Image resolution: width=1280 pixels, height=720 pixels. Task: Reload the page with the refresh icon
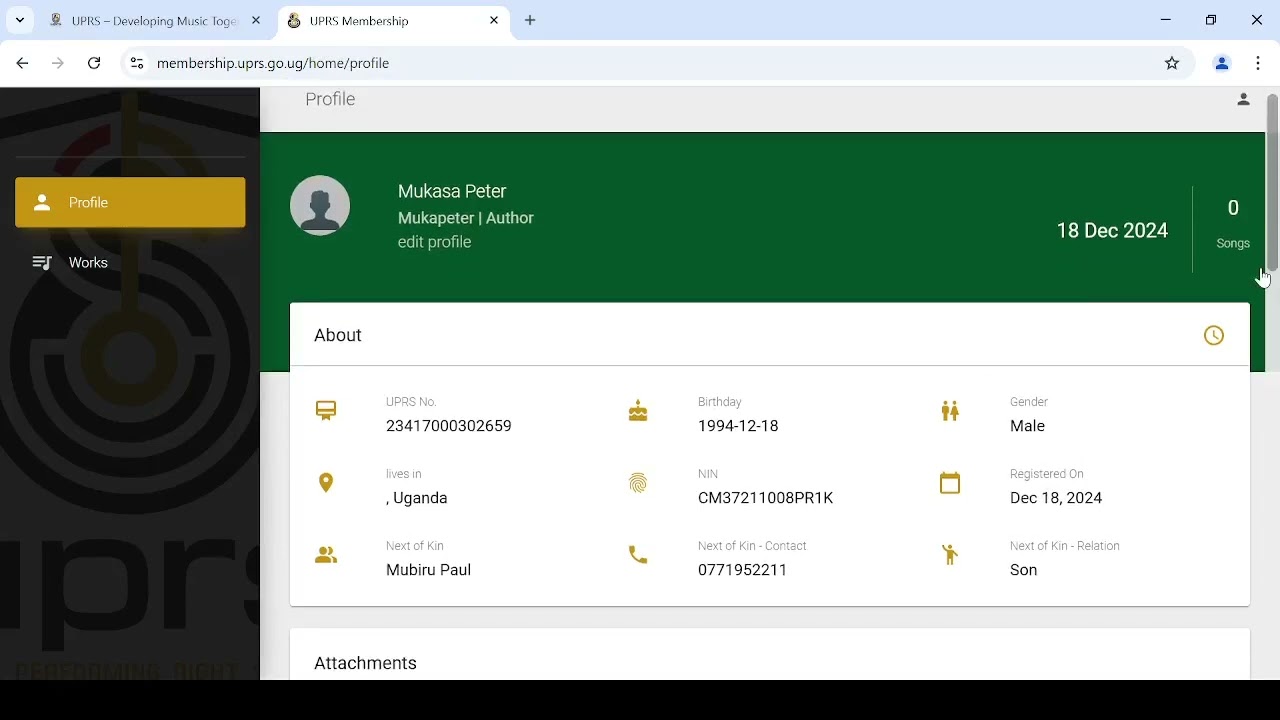pos(94,64)
